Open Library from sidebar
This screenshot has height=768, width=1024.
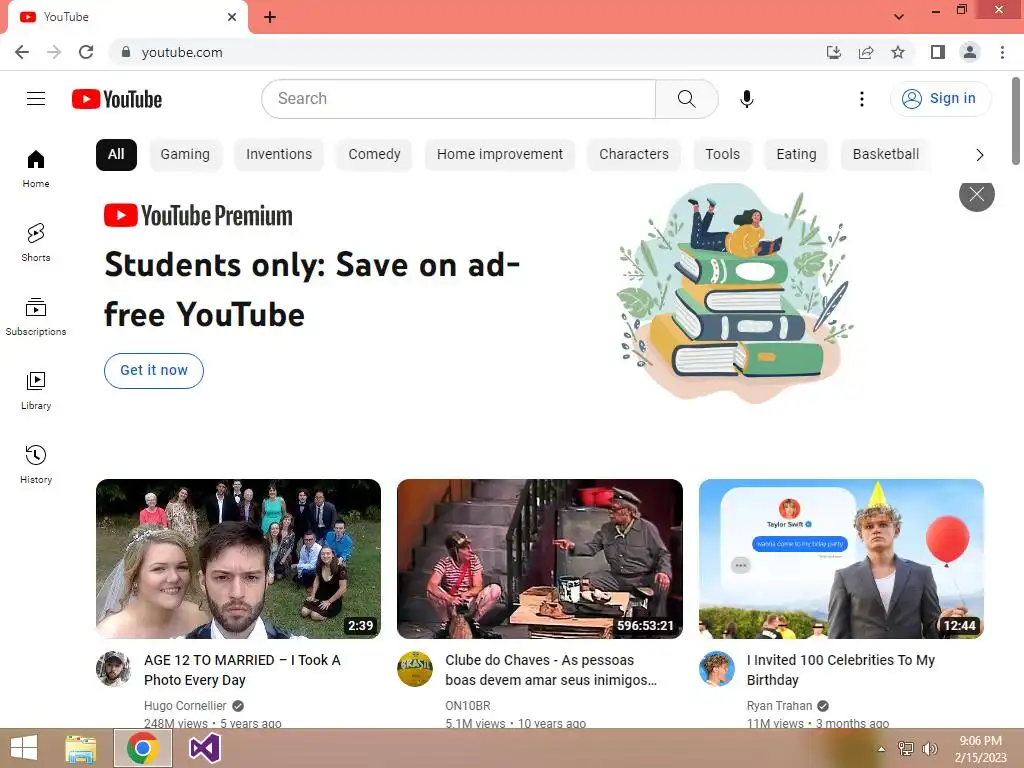[x=36, y=391]
